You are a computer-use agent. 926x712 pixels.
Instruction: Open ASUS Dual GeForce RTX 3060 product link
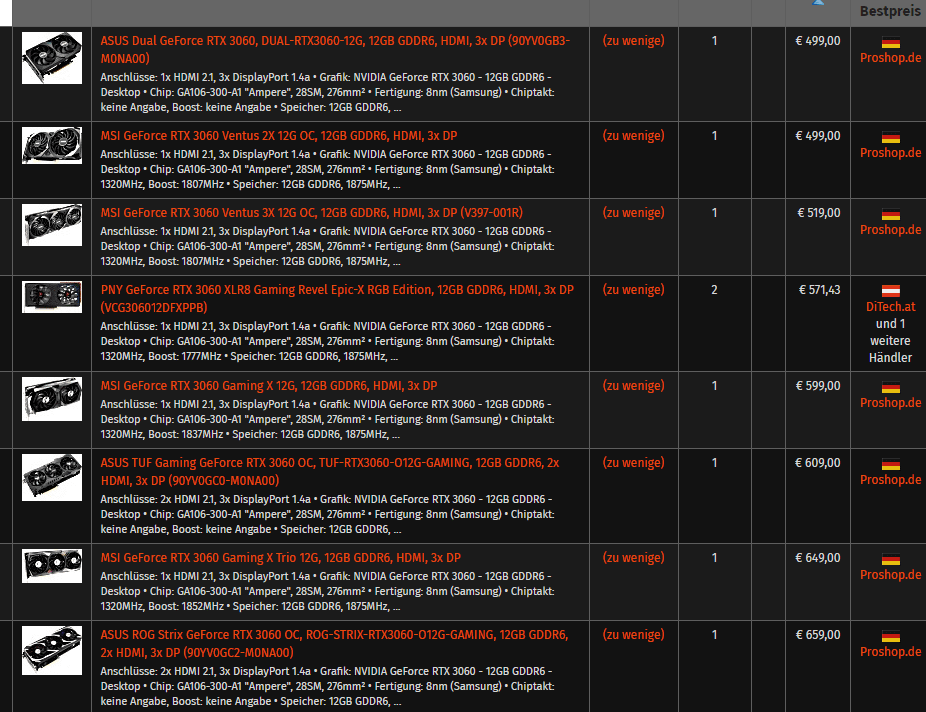(x=335, y=50)
